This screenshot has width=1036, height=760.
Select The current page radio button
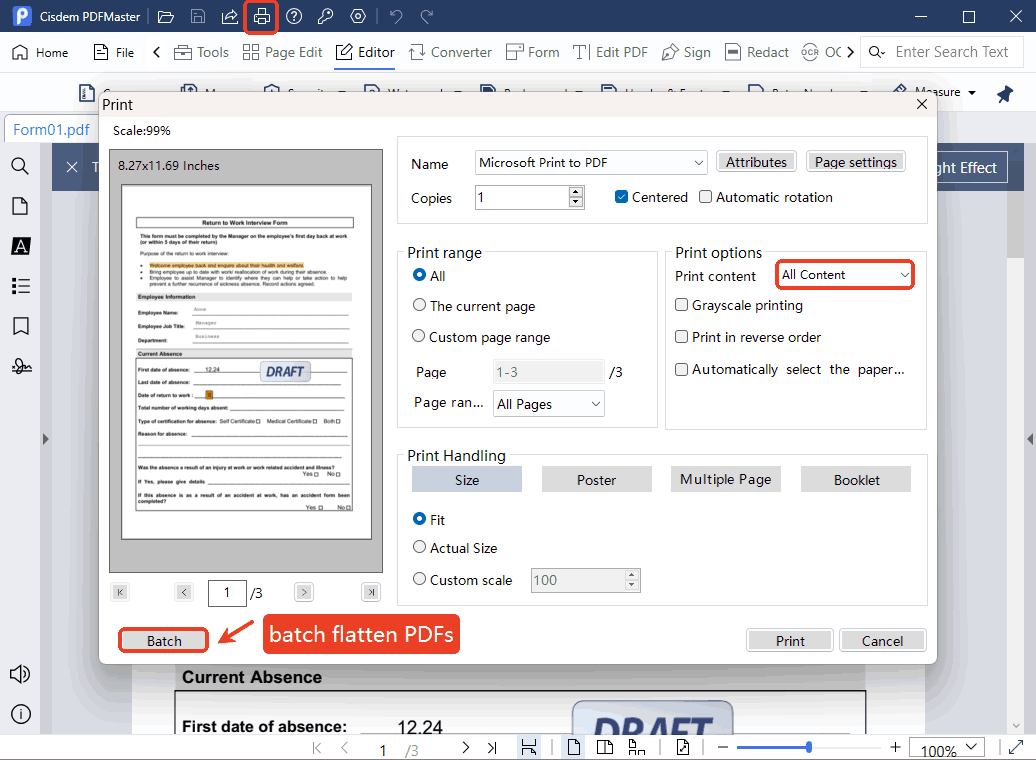420,306
